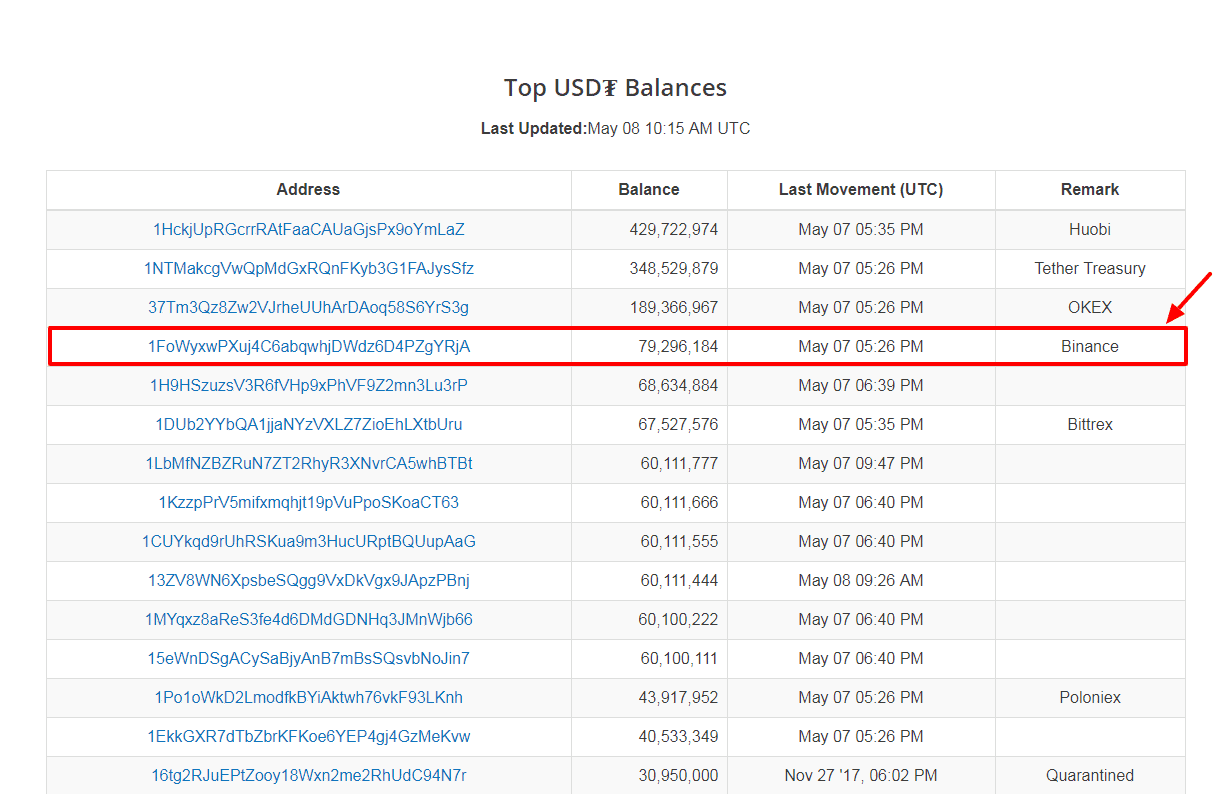The width and height of the screenshot is (1216, 794).
Task: Select the balance value 189,366,967
Action: (674, 308)
